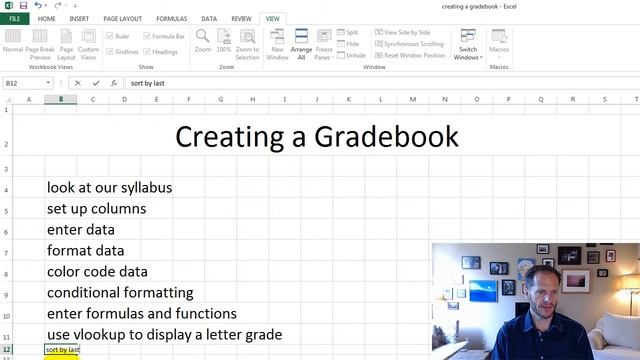640x360 pixels.
Task: Click the Undo arrow icon
Action: click(38, 5)
